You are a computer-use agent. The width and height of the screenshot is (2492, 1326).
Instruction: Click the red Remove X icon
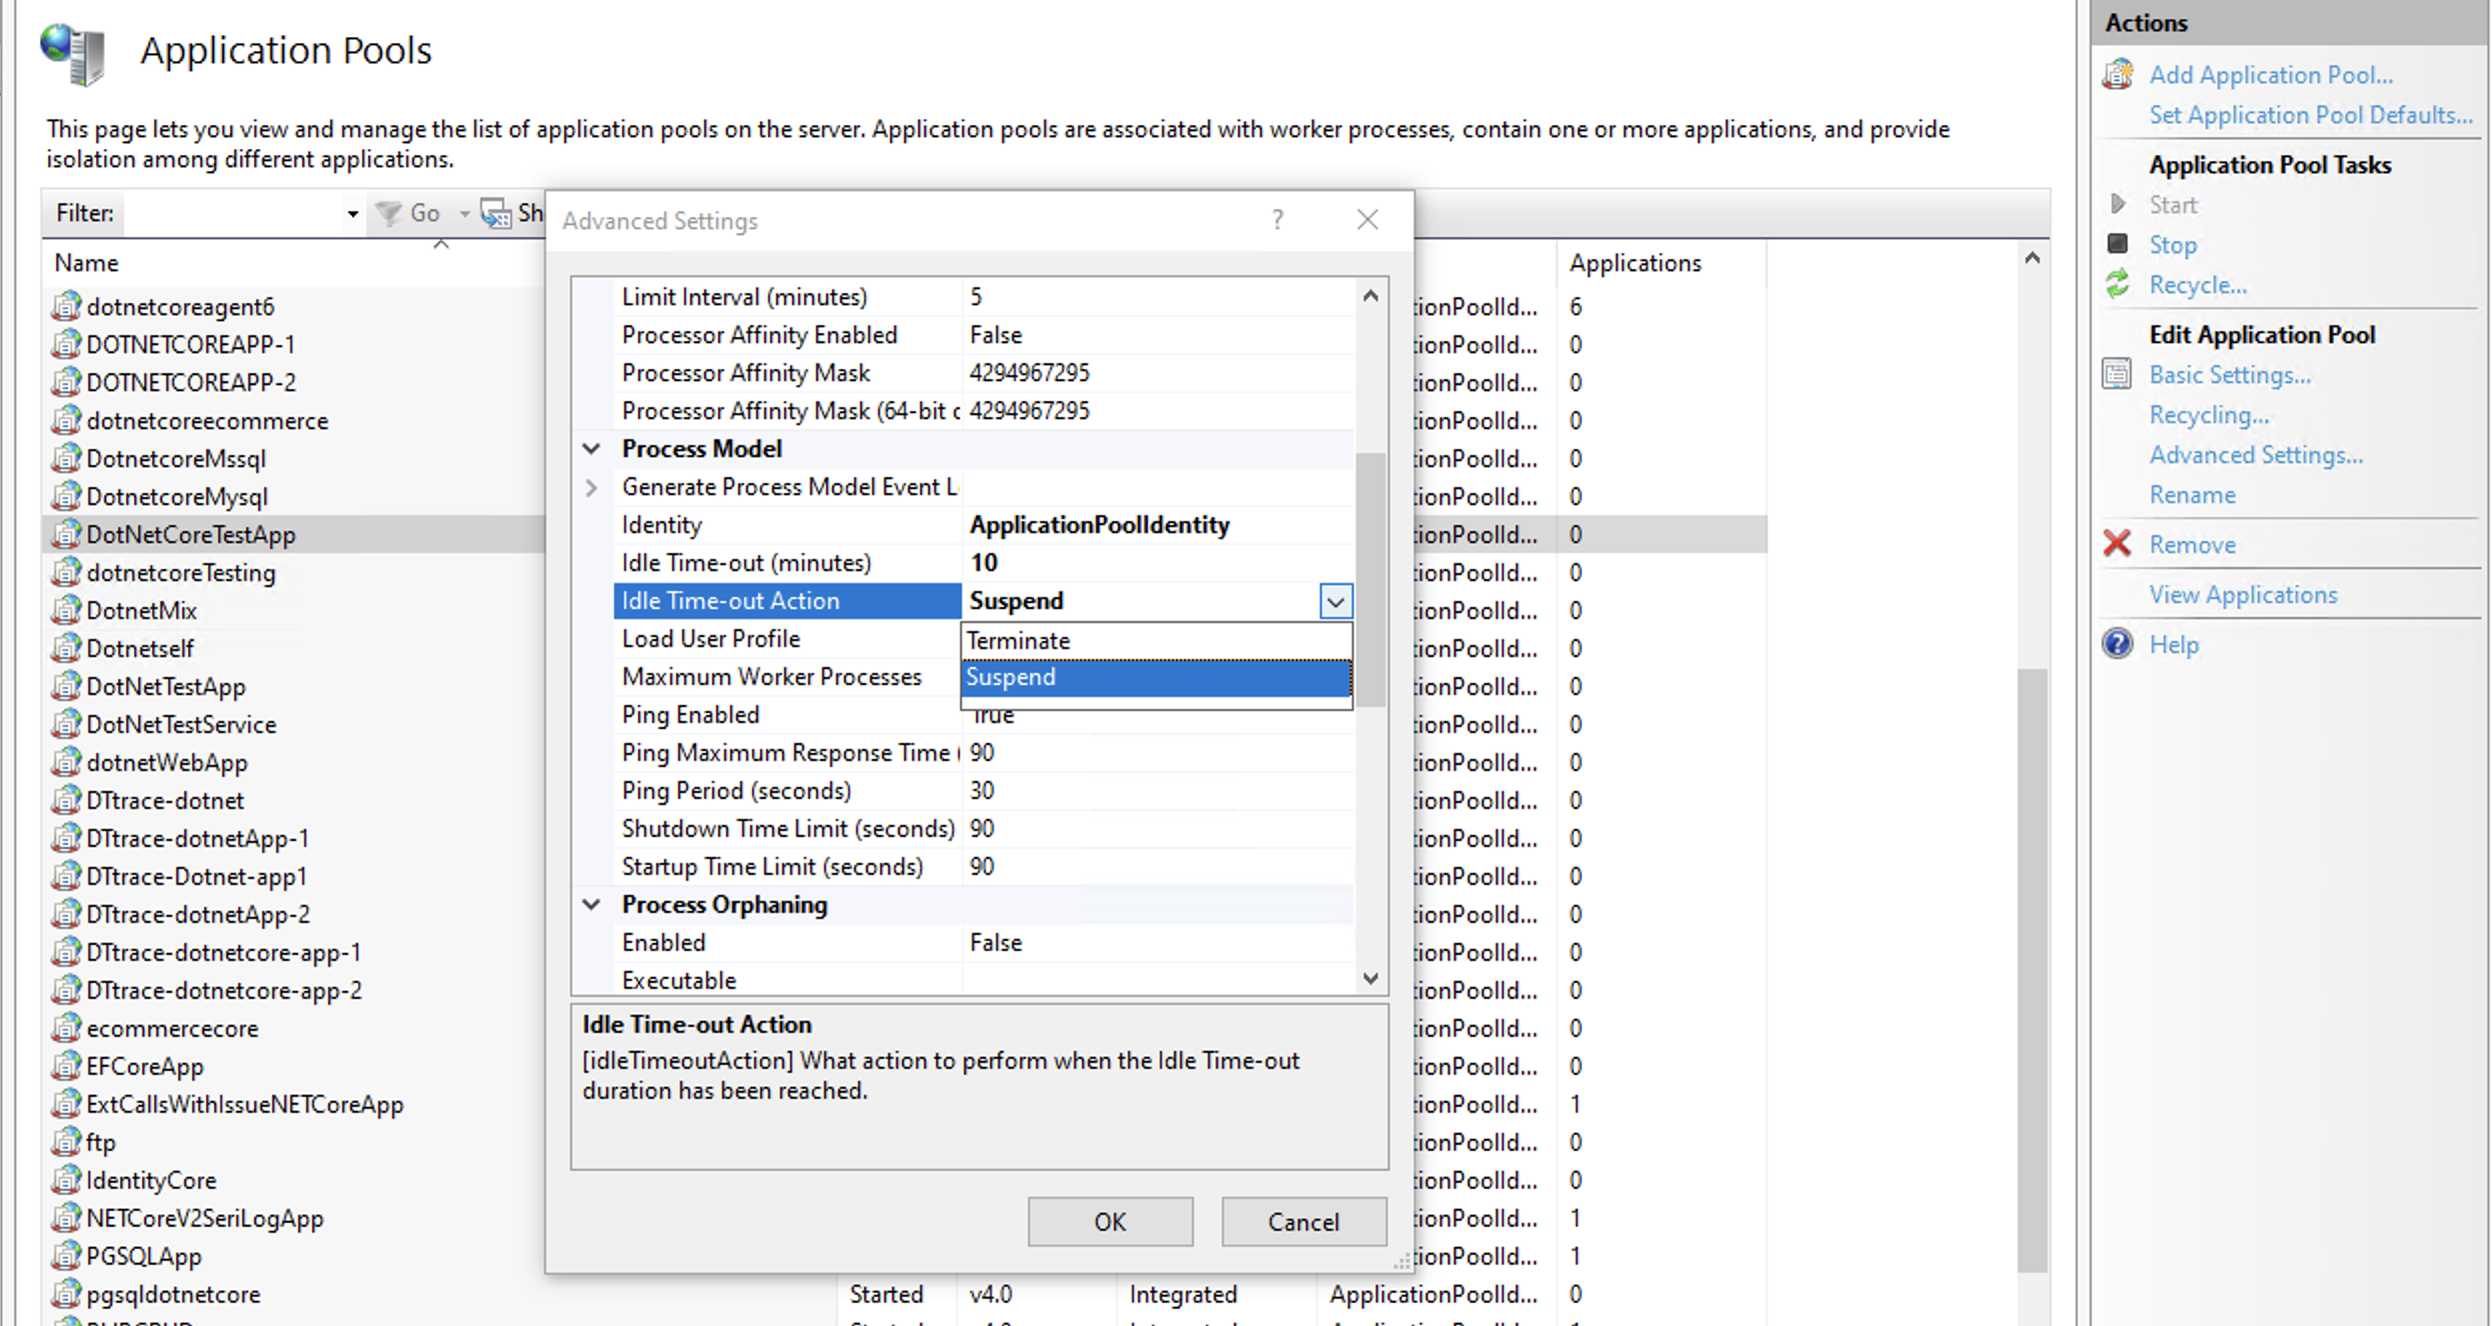tap(2117, 544)
